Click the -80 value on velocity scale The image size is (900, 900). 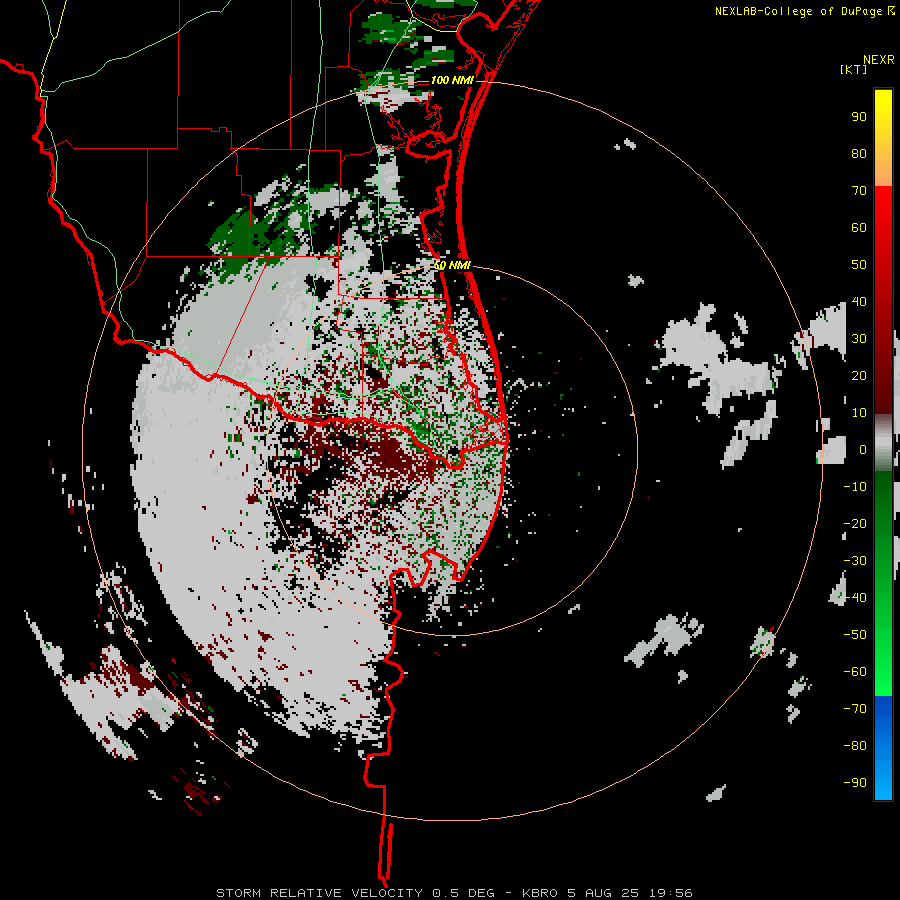click(855, 746)
